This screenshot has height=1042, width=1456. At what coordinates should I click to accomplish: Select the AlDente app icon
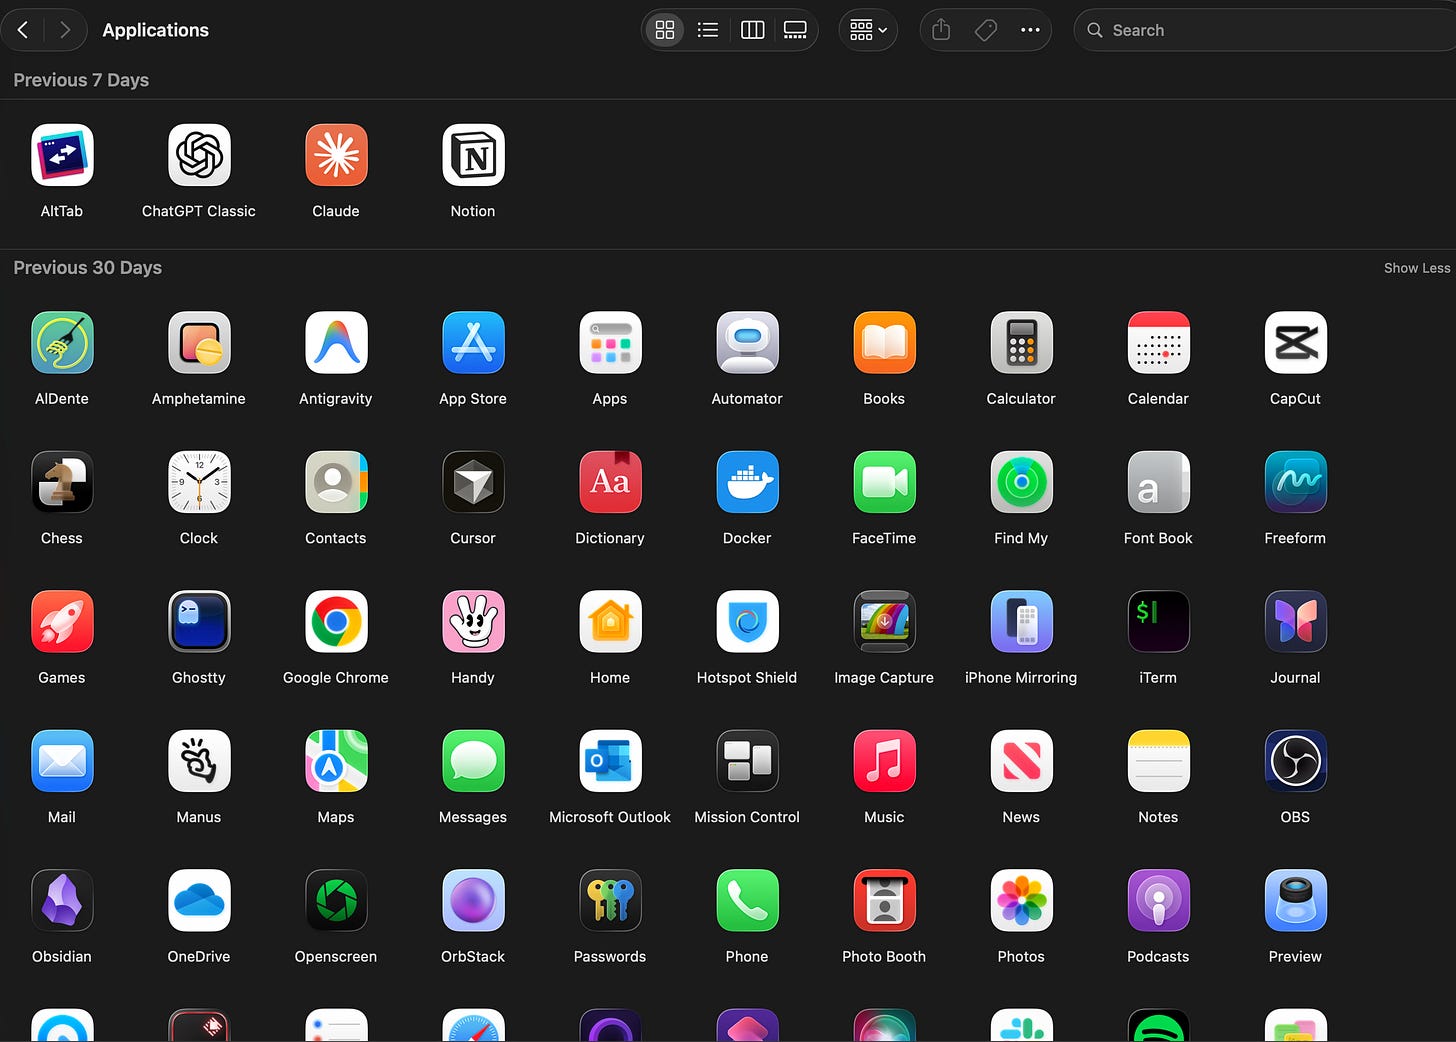pos(62,342)
